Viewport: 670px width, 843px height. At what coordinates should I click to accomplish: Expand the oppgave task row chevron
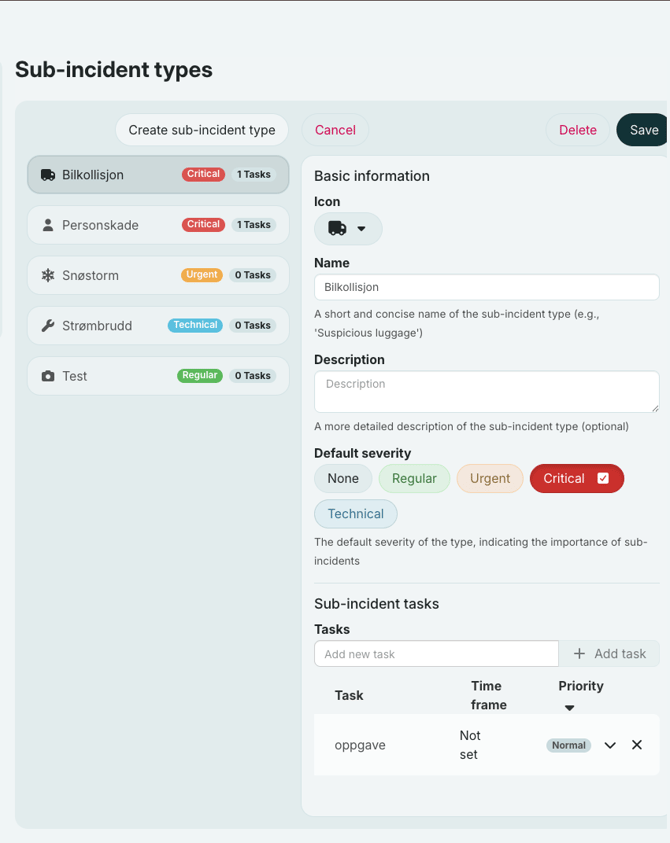pos(610,744)
